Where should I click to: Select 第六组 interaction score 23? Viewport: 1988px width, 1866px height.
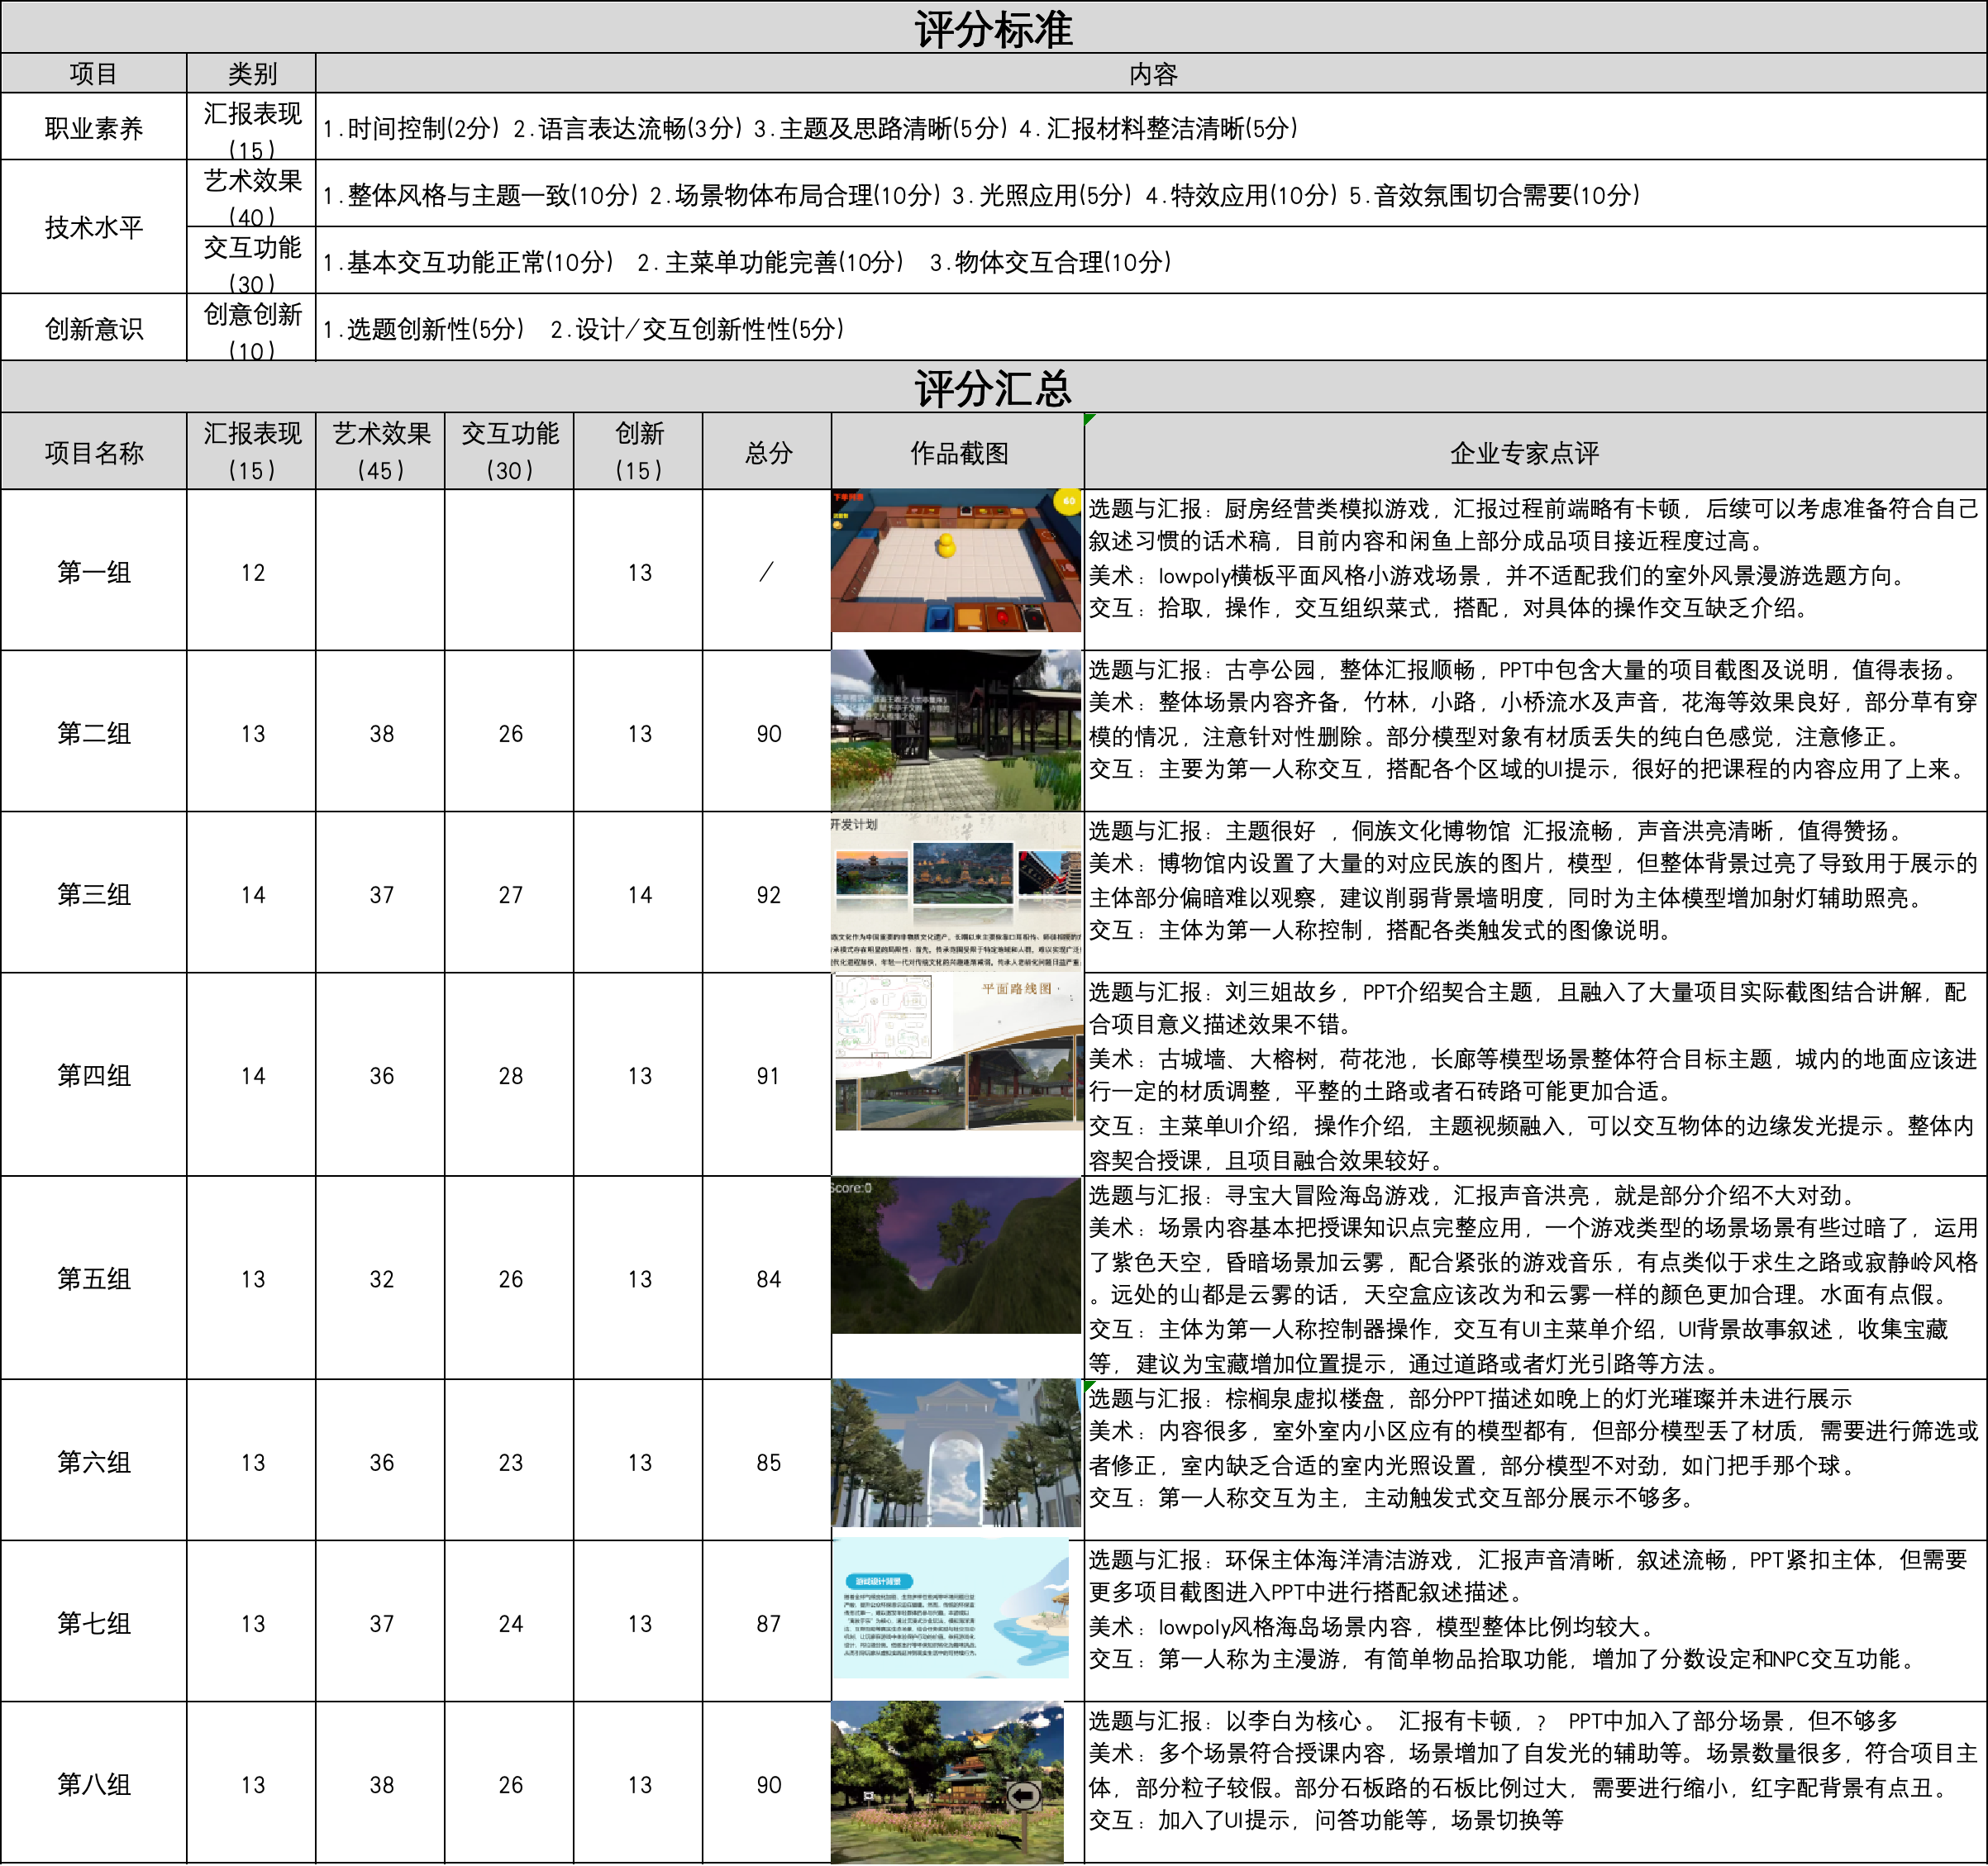point(510,1460)
